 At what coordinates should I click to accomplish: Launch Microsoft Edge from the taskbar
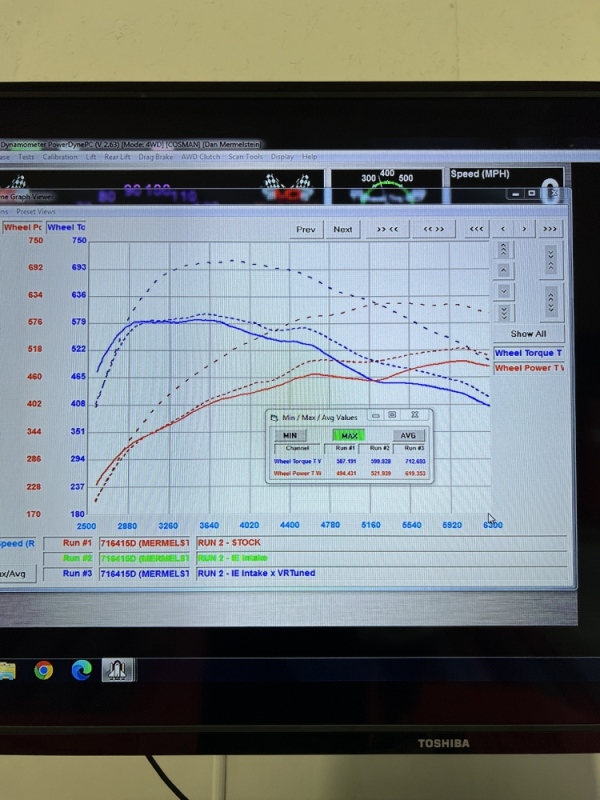pyautogui.click(x=80, y=670)
